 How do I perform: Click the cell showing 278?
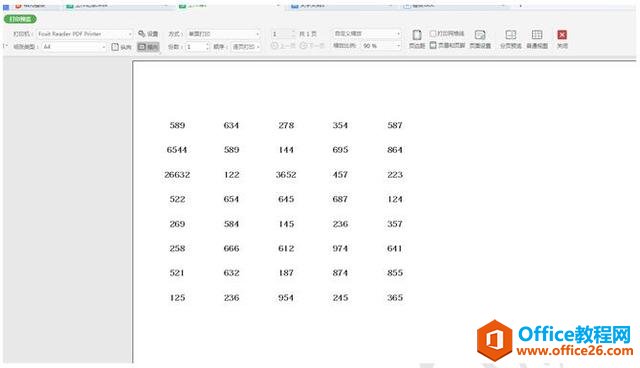coord(286,125)
